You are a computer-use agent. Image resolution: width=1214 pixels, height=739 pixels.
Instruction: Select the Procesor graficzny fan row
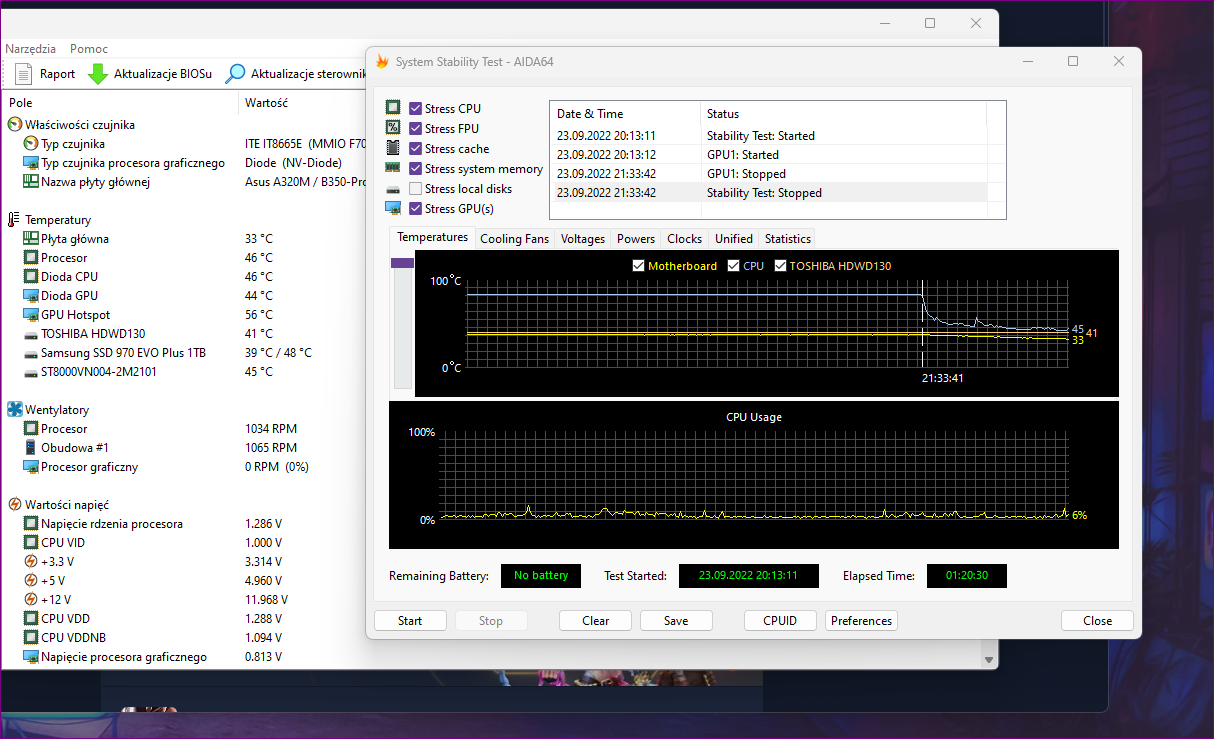184,467
